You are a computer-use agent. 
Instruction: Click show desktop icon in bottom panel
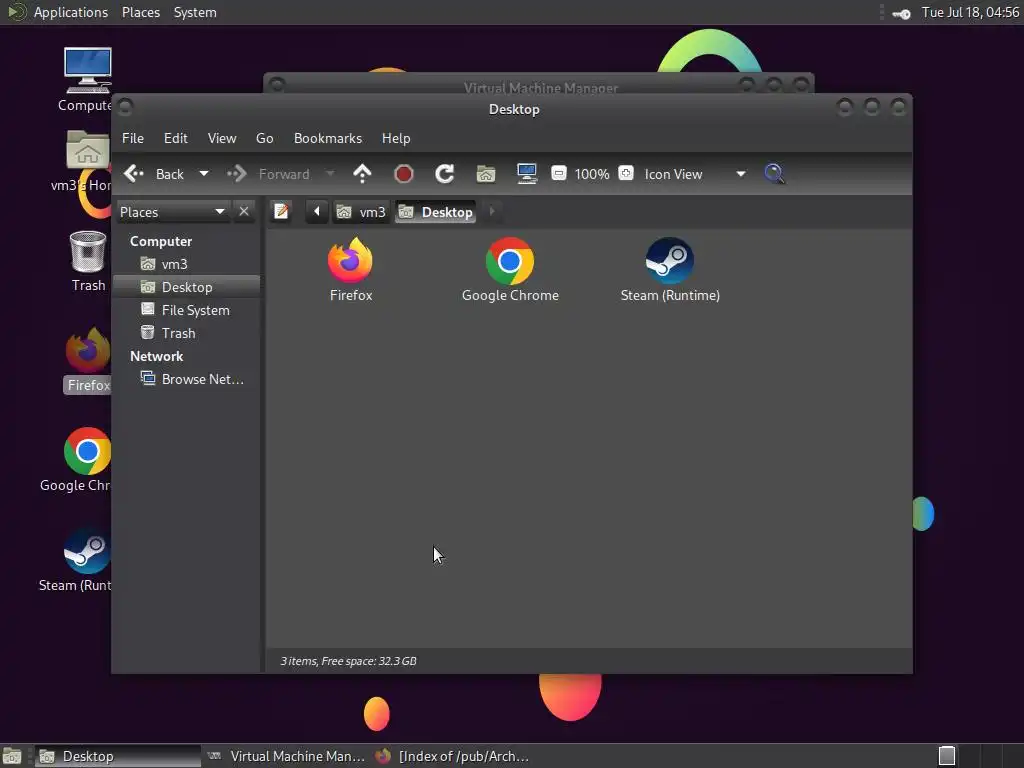click(x=12, y=756)
